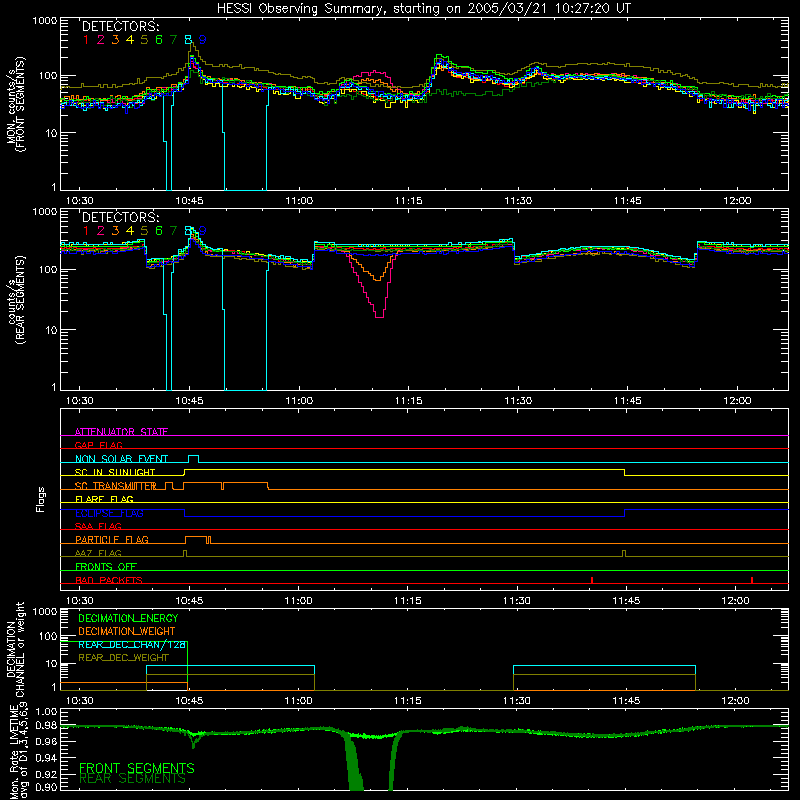Pick green detector 6 in front segments legend
Image resolution: width=800 pixels, height=800 pixels.
pyautogui.click(x=159, y=39)
